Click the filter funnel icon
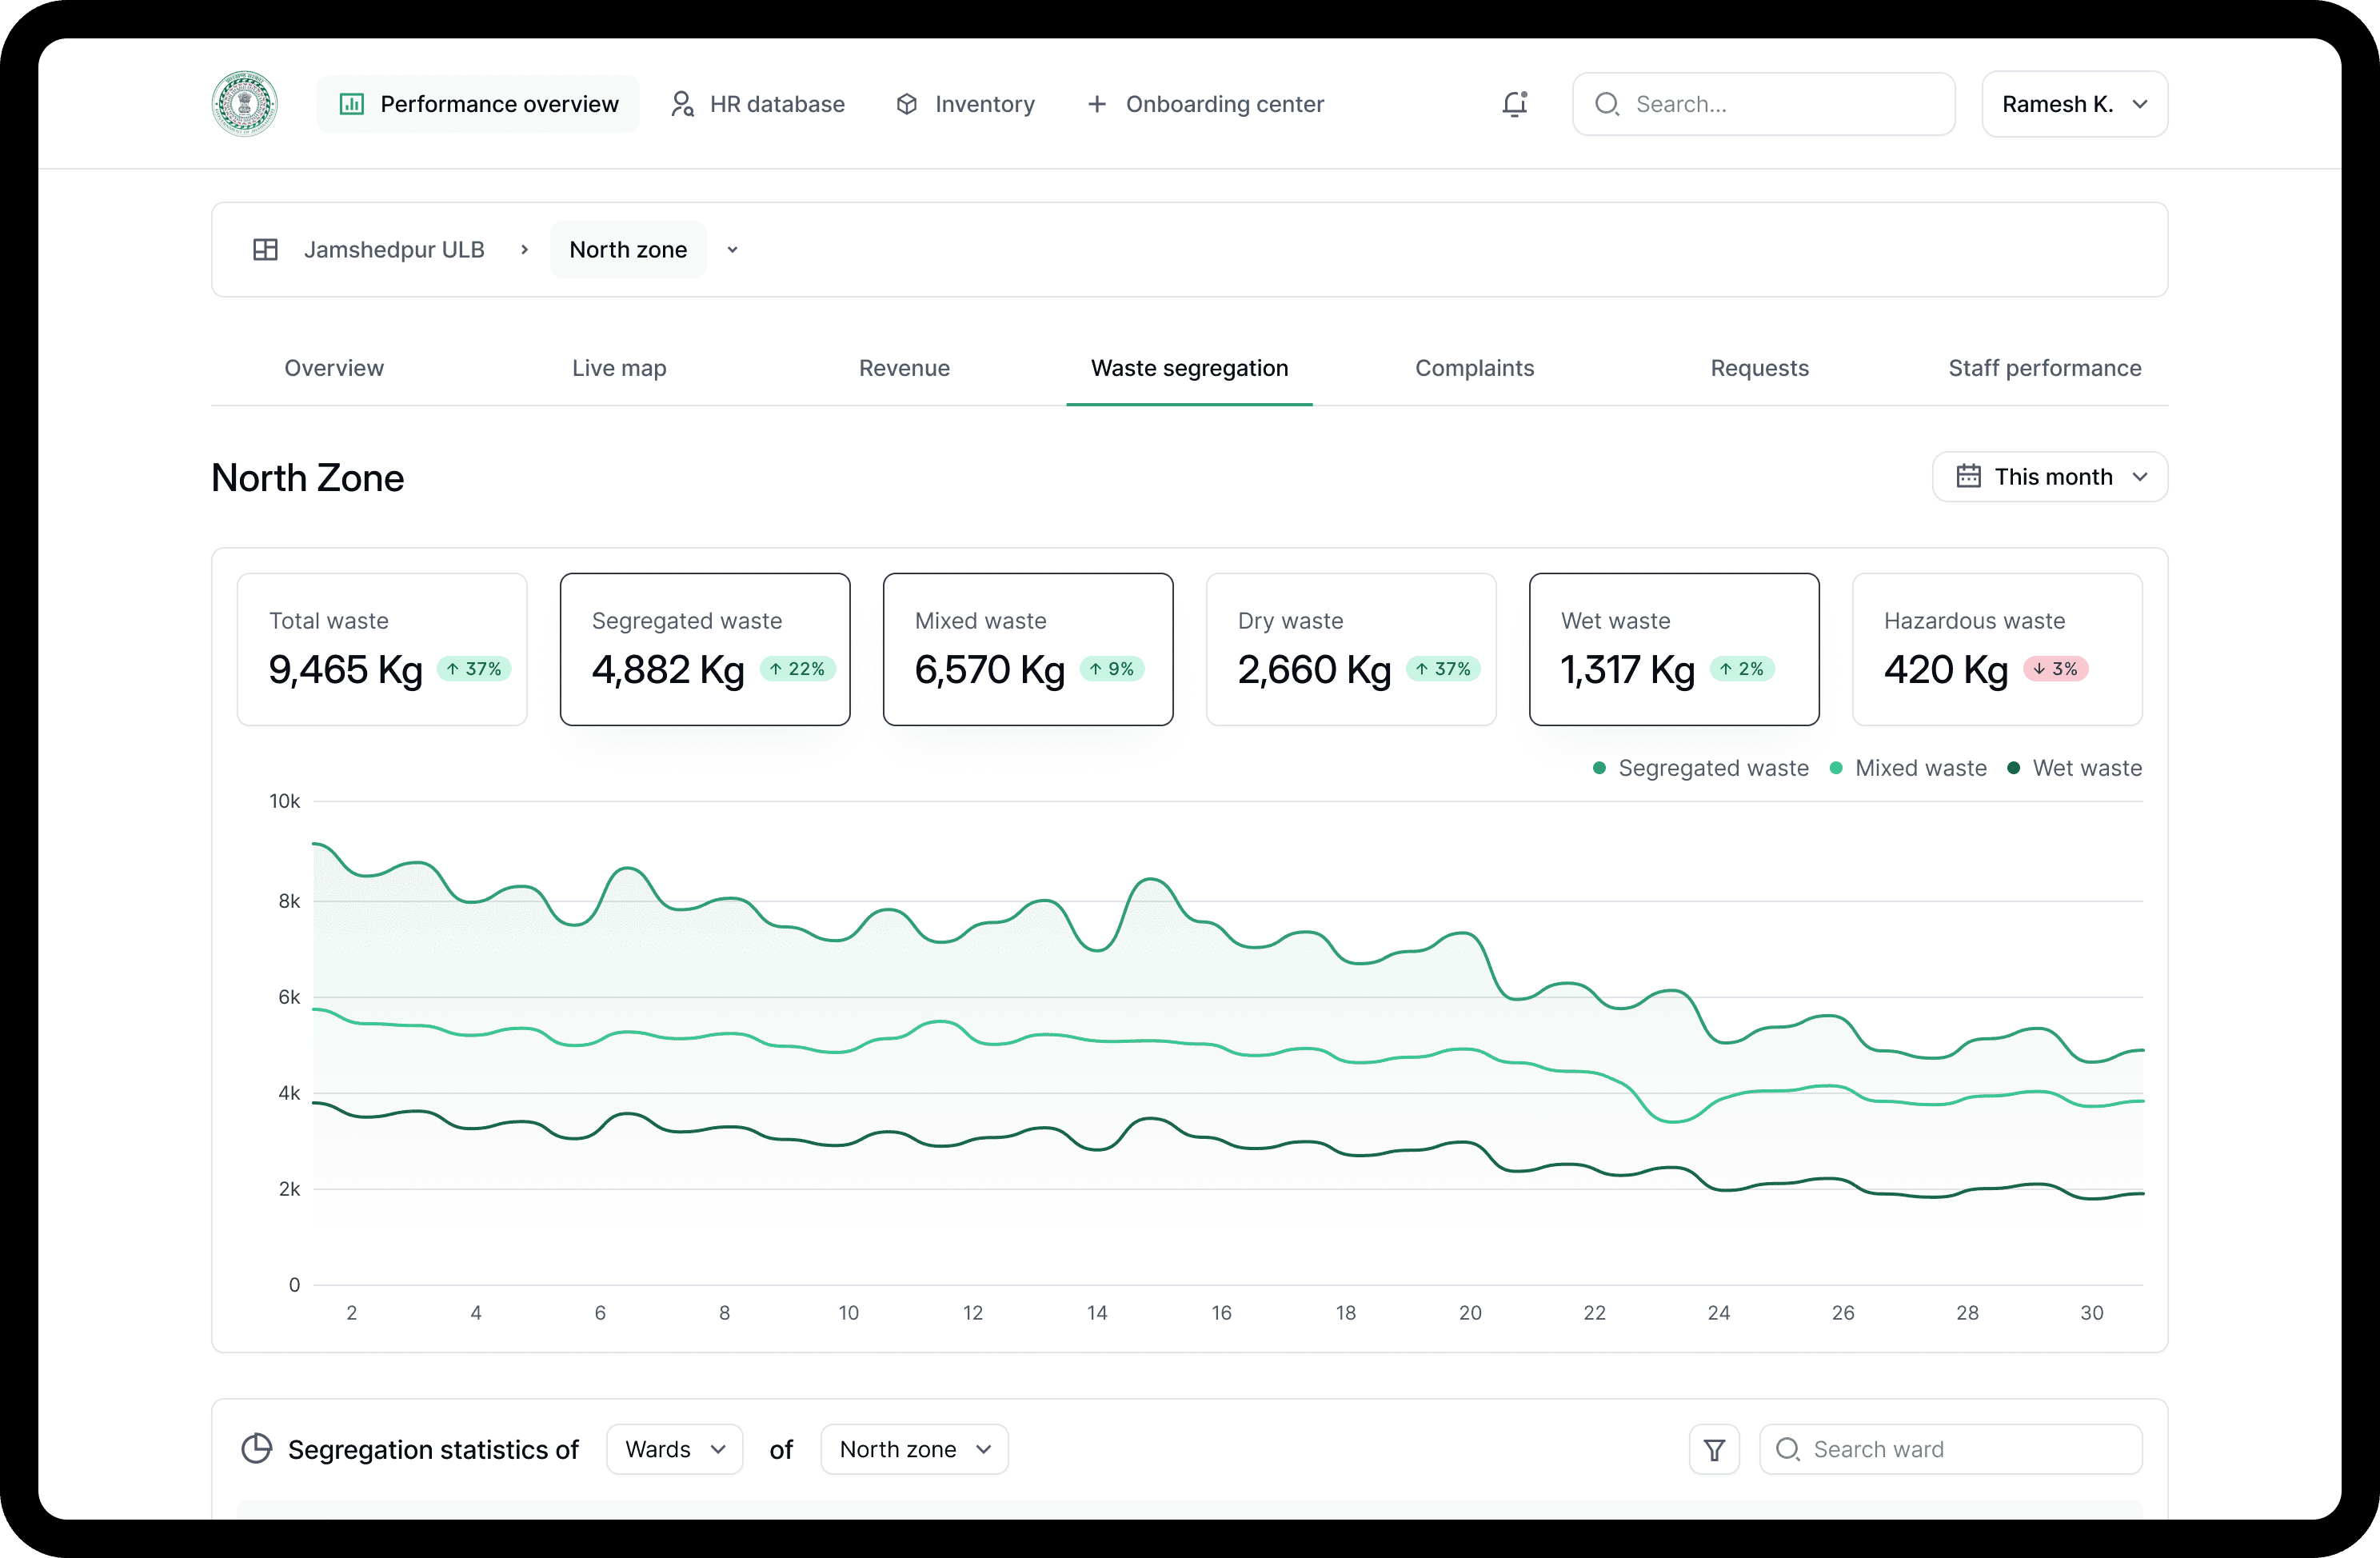The width and height of the screenshot is (2380, 1558). tap(1714, 1449)
